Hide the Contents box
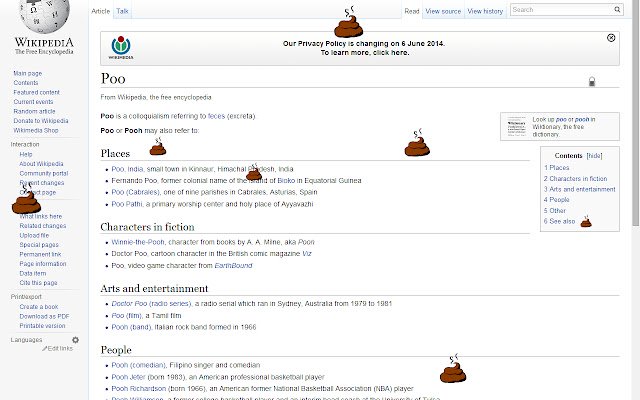 594,156
